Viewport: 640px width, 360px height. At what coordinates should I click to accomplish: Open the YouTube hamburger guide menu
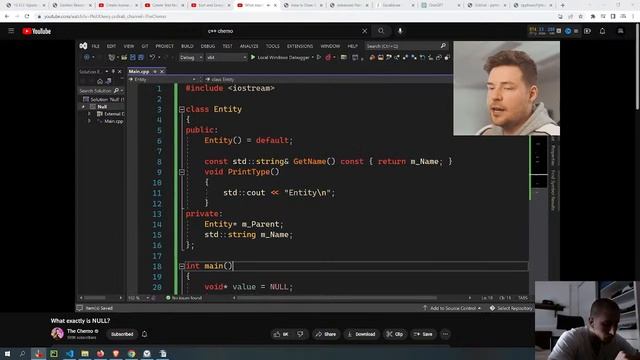click(11, 31)
